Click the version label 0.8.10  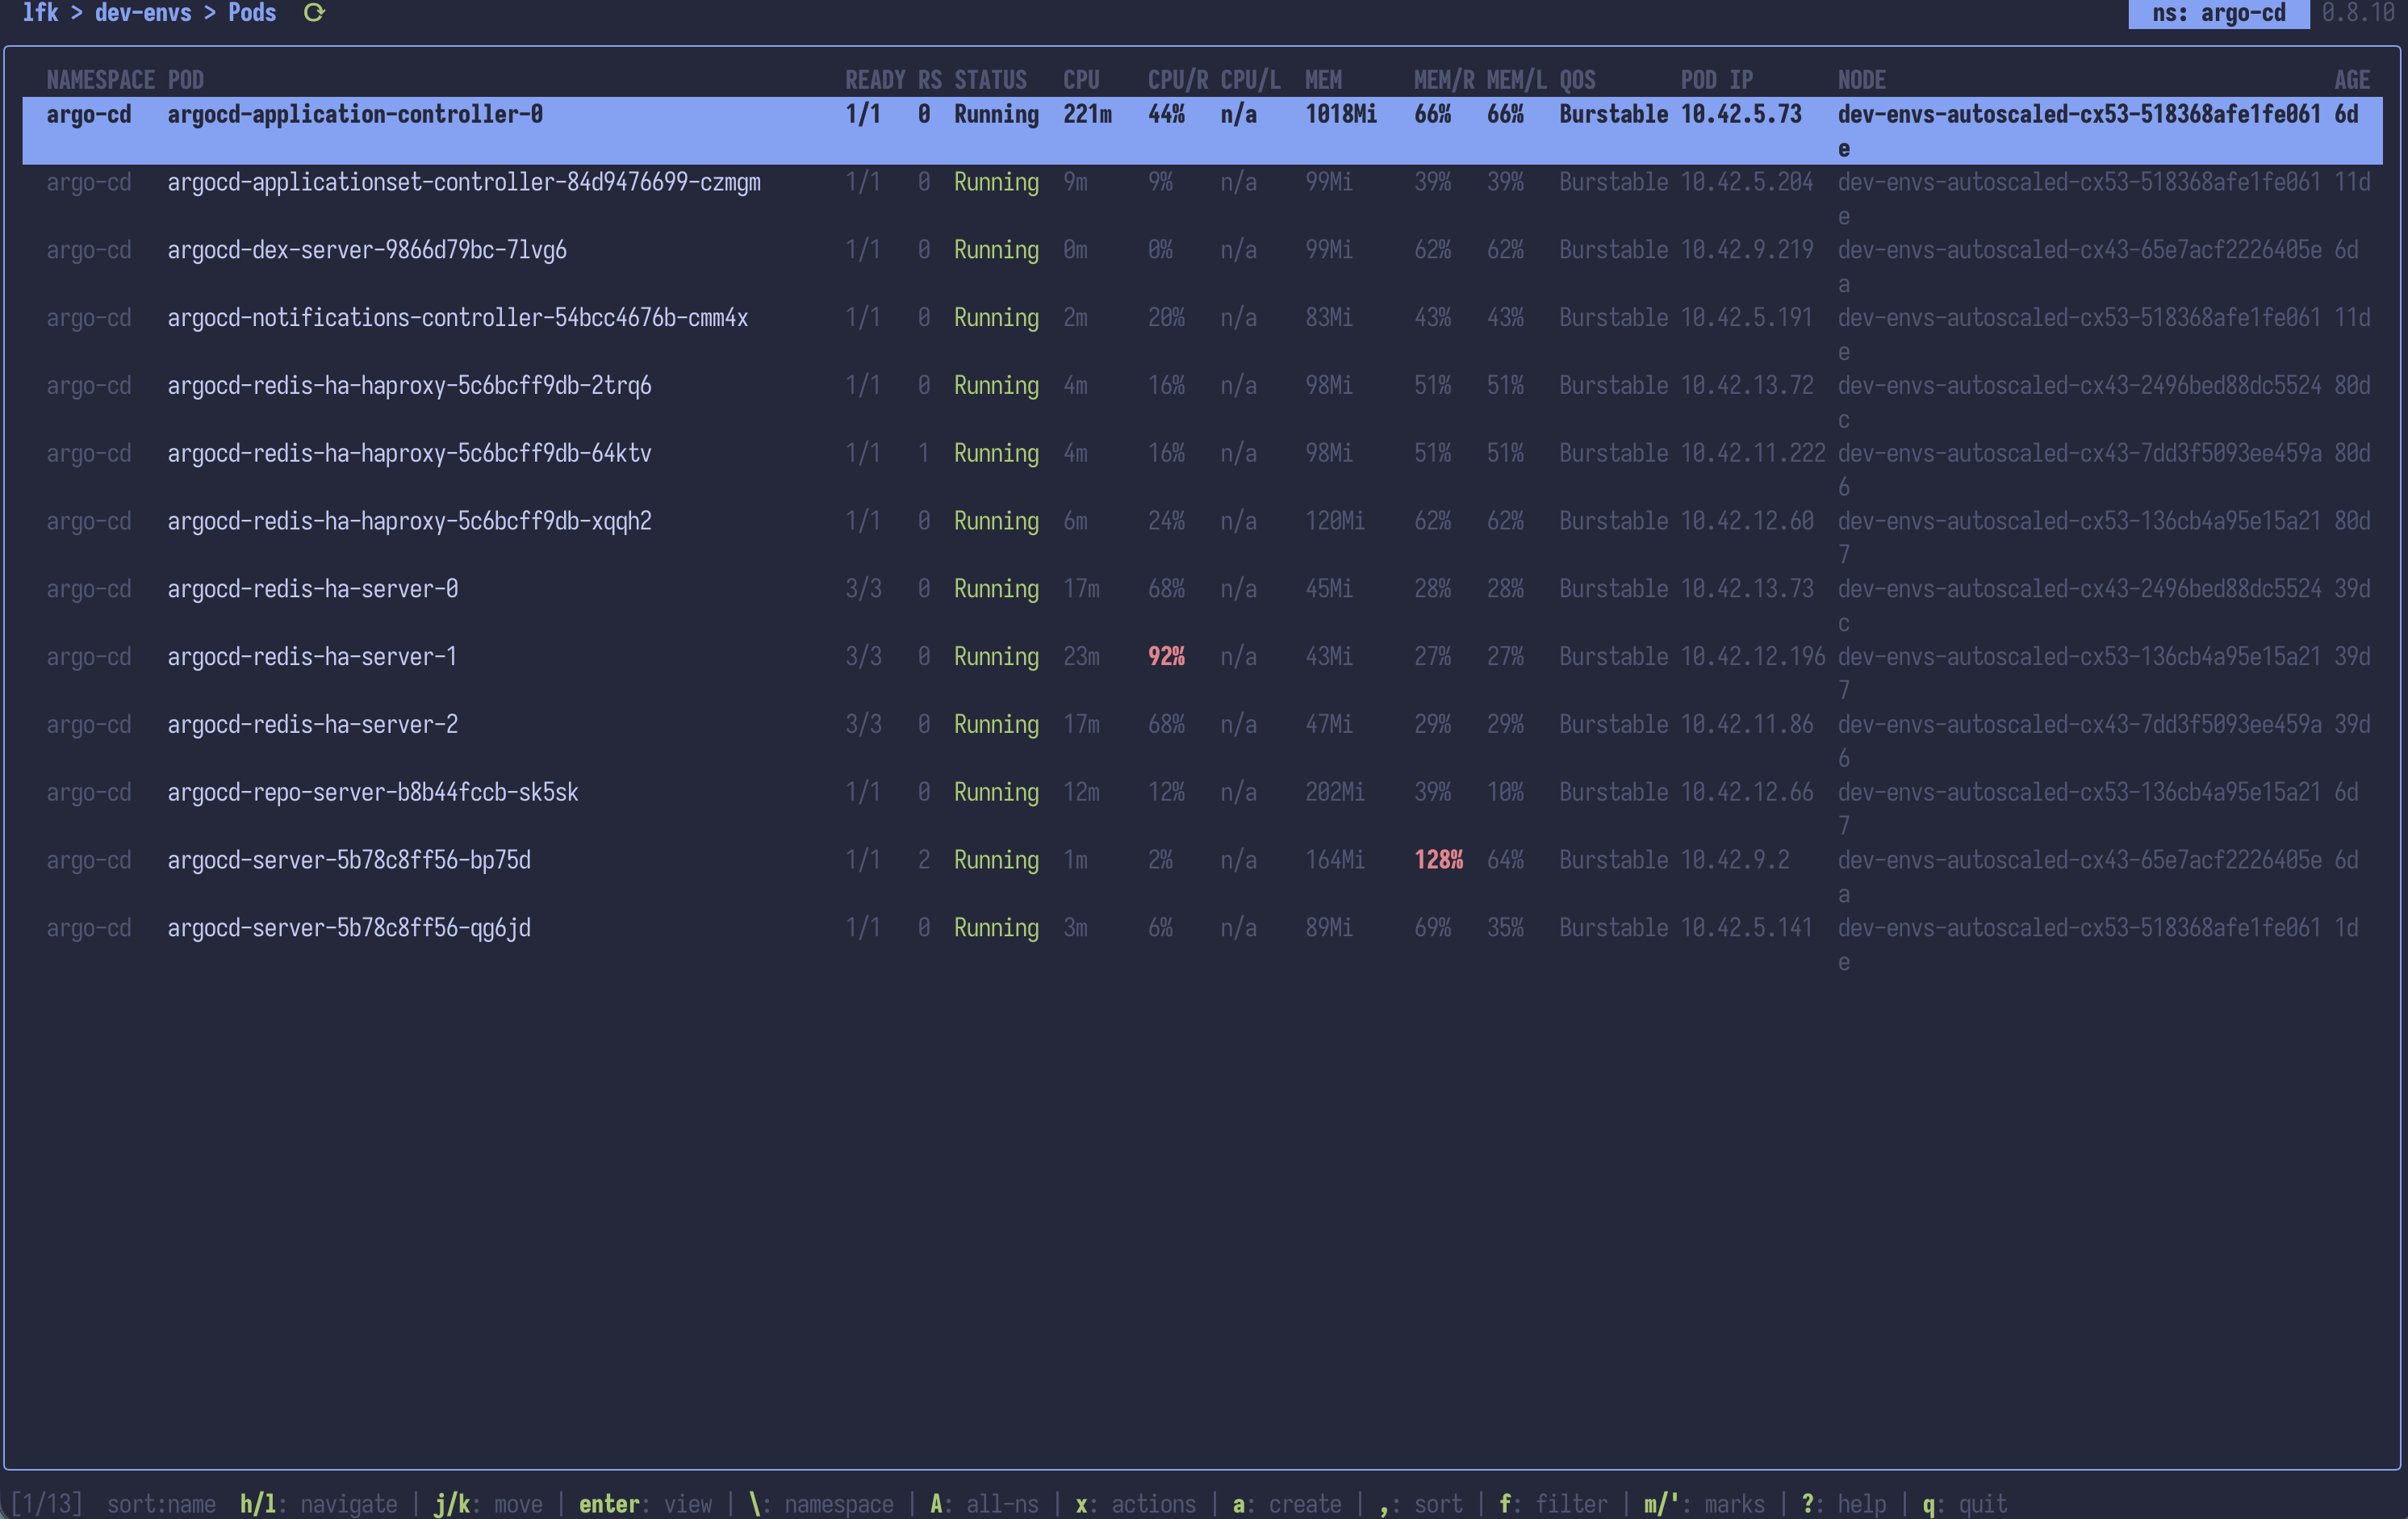pos(2362,14)
